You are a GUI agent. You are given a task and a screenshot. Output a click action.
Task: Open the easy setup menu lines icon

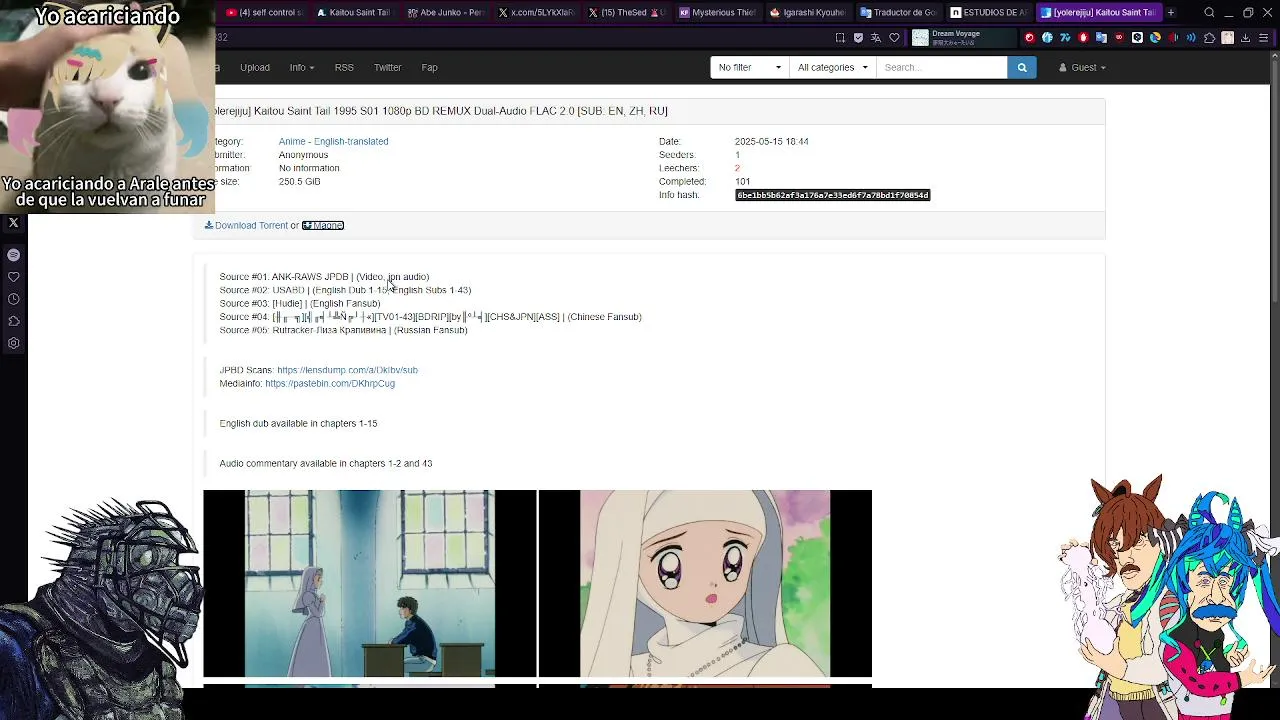click(x=1263, y=38)
